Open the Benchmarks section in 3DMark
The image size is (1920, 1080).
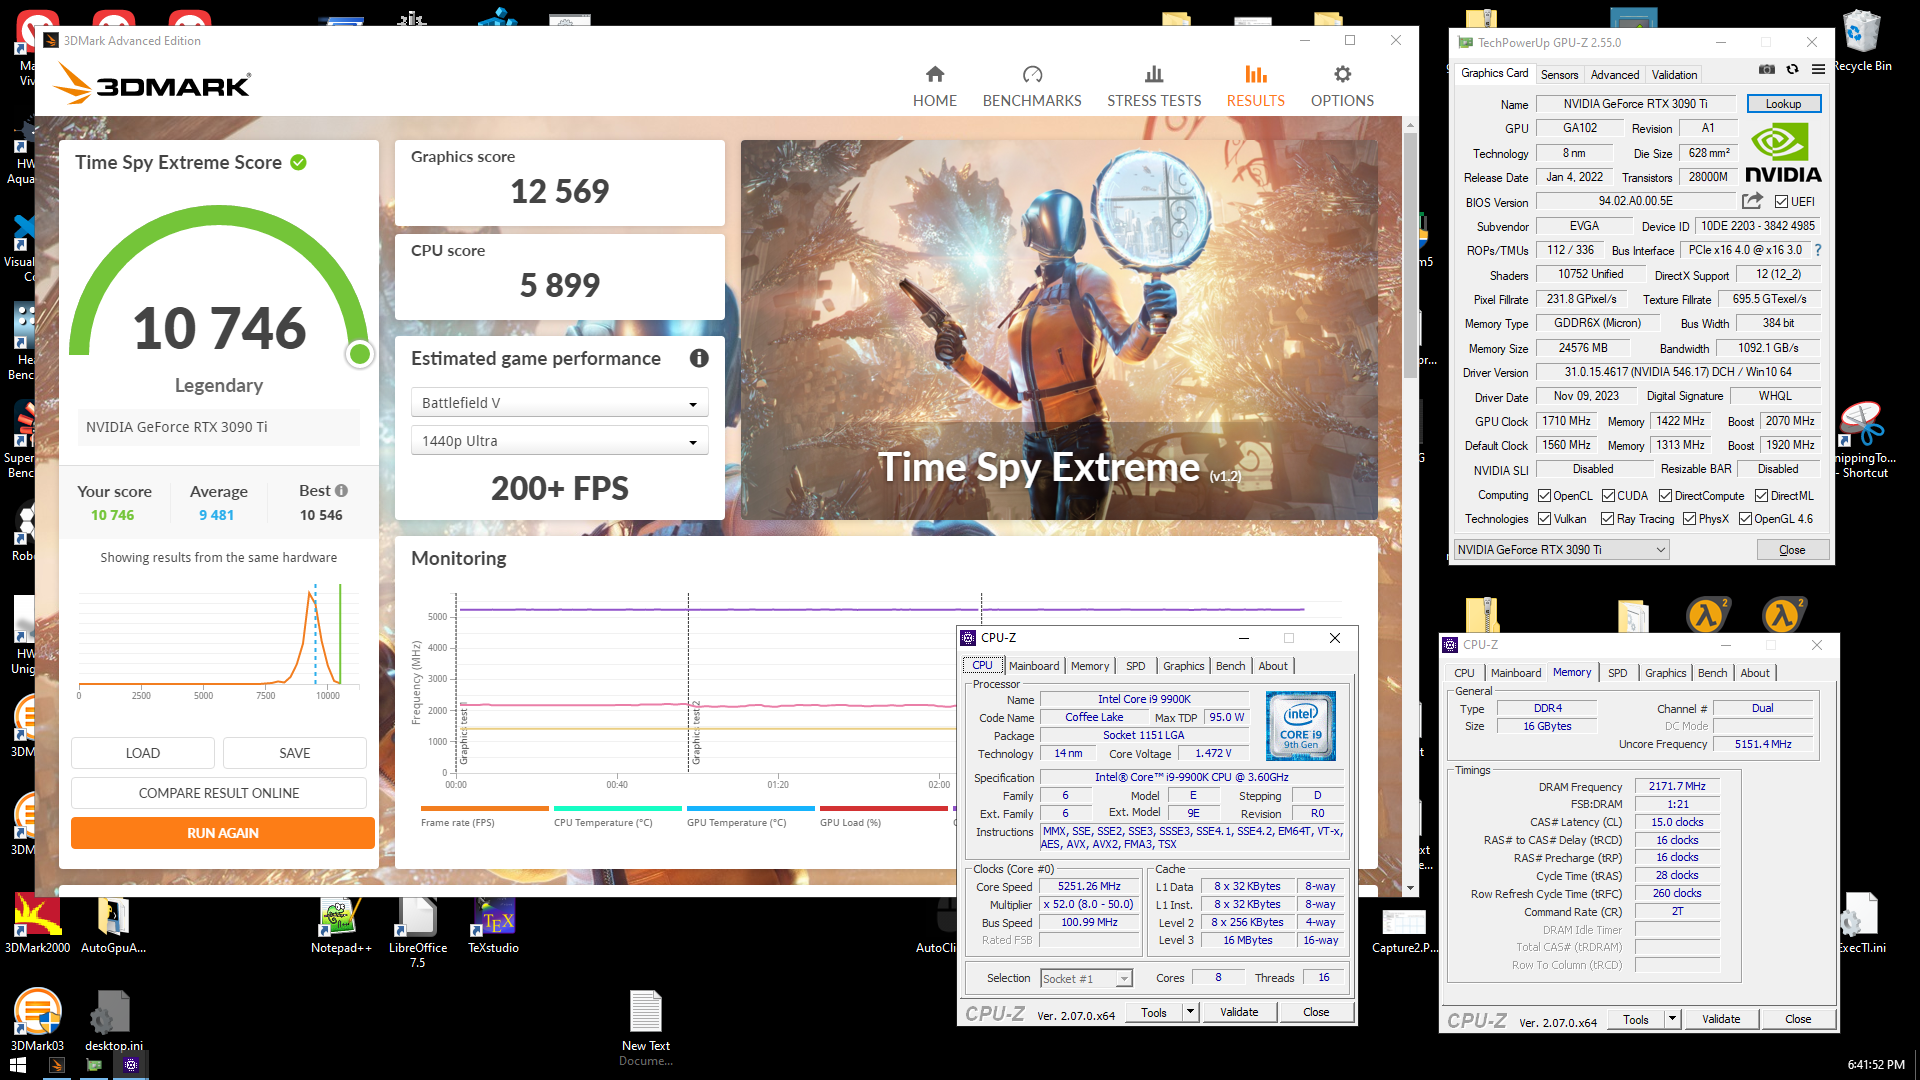pyautogui.click(x=1032, y=86)
